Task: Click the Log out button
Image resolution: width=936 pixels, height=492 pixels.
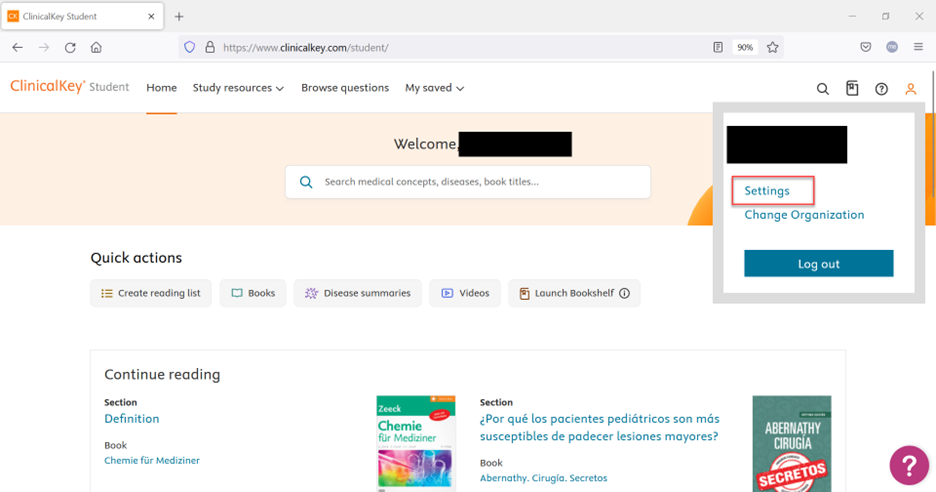Action: click(x=818, y=264)
